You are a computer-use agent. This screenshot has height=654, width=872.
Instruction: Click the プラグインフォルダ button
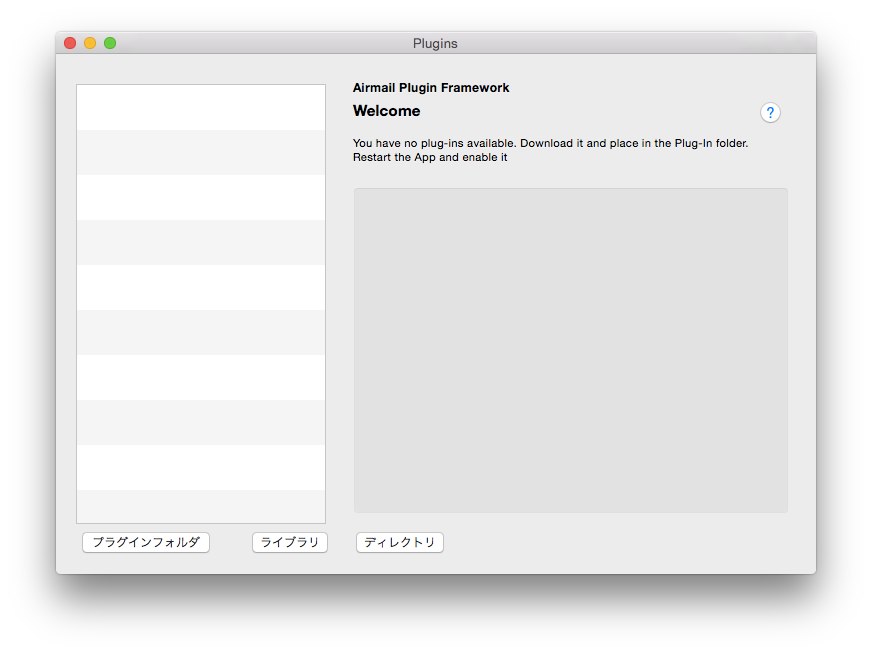coord(146,542)
